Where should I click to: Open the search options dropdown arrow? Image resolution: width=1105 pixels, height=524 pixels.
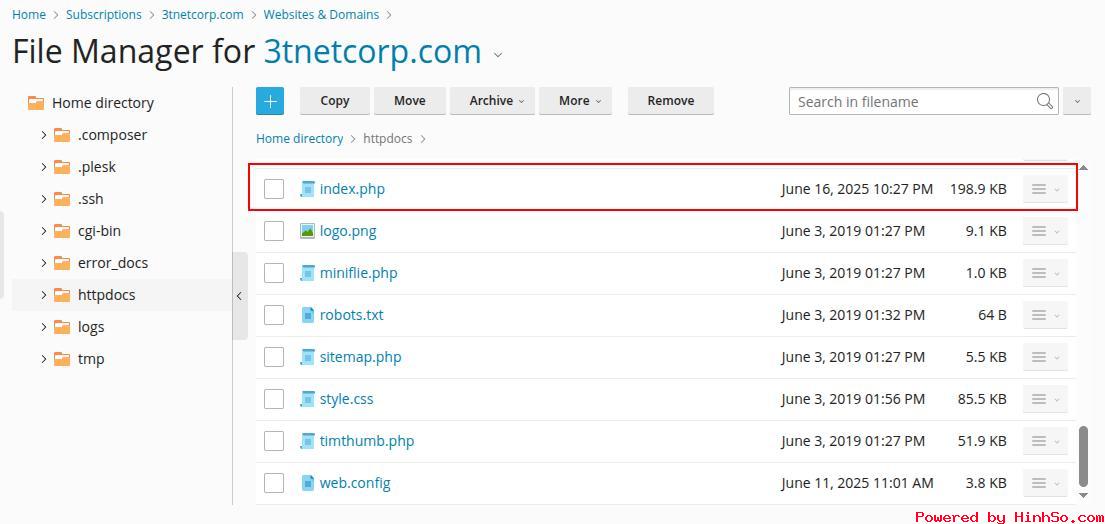(x=1077, y=101)
